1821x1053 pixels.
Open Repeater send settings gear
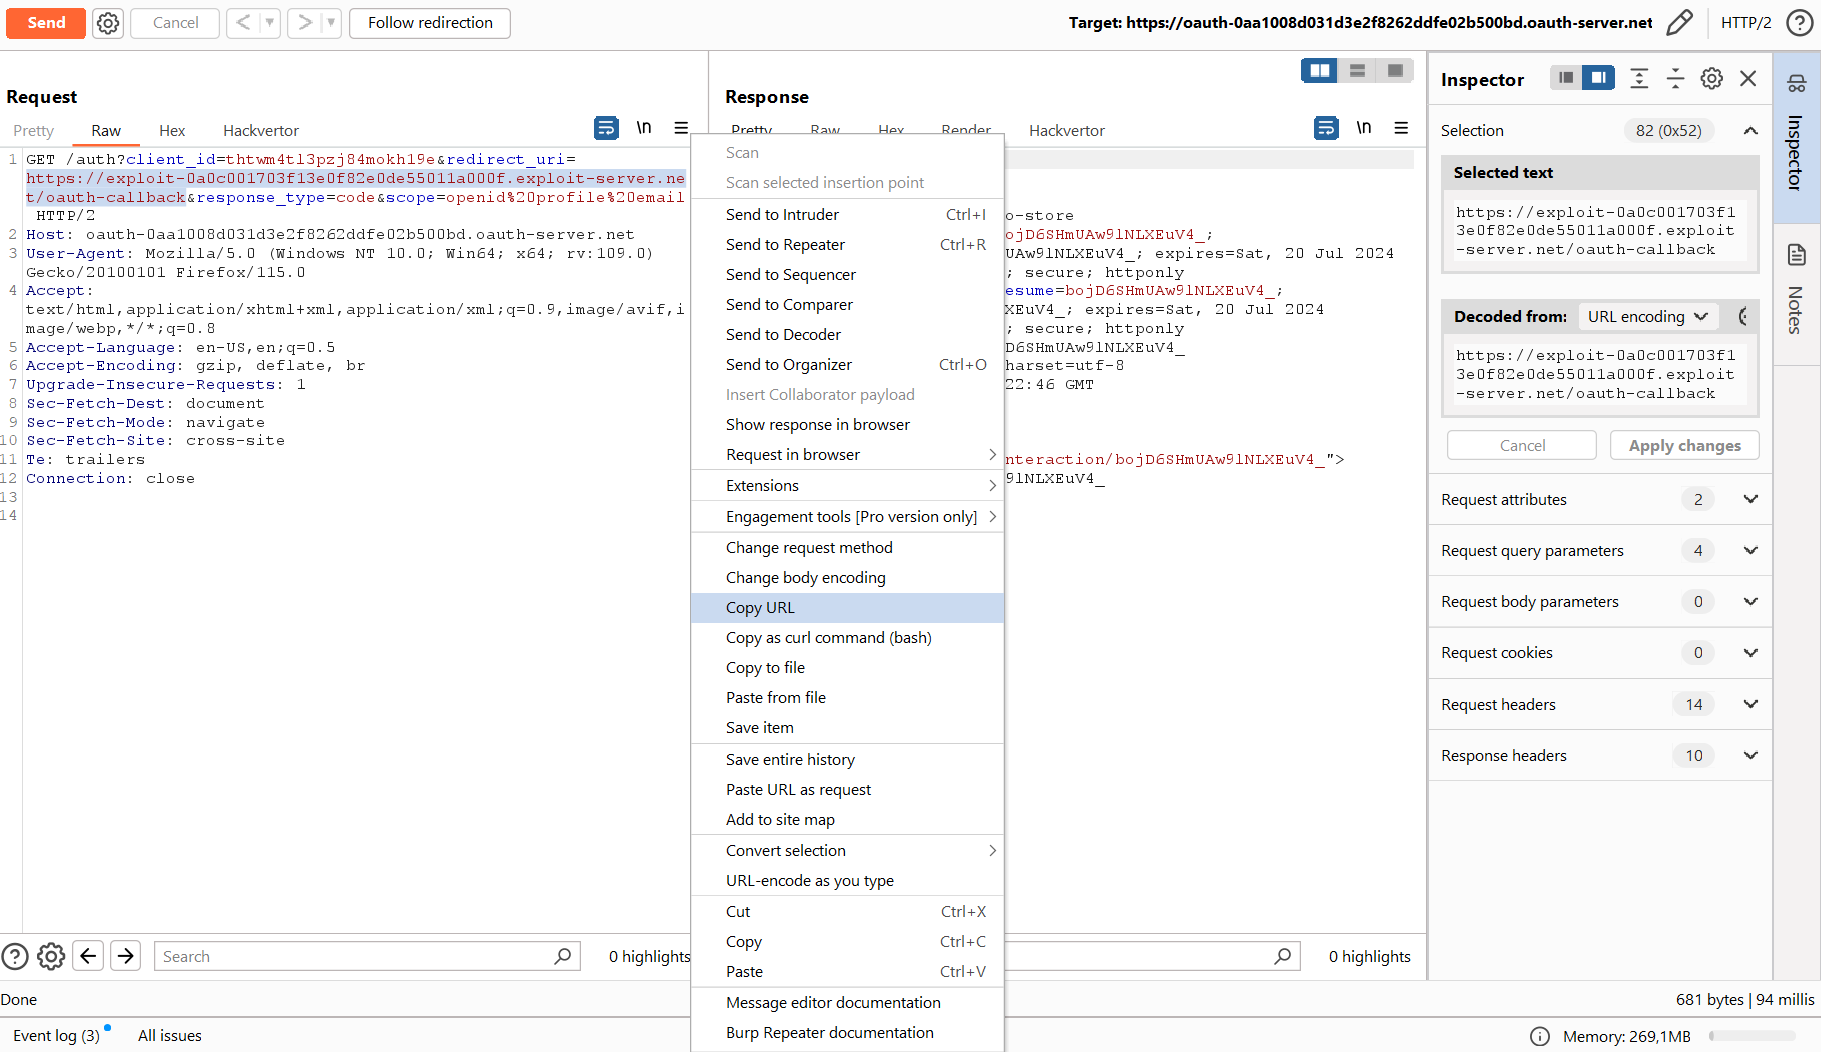[x=108, y=23]
